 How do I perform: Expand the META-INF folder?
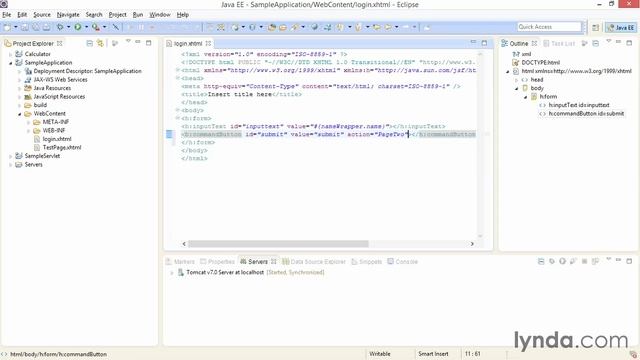pyautogui.click(x=28, y=122)
